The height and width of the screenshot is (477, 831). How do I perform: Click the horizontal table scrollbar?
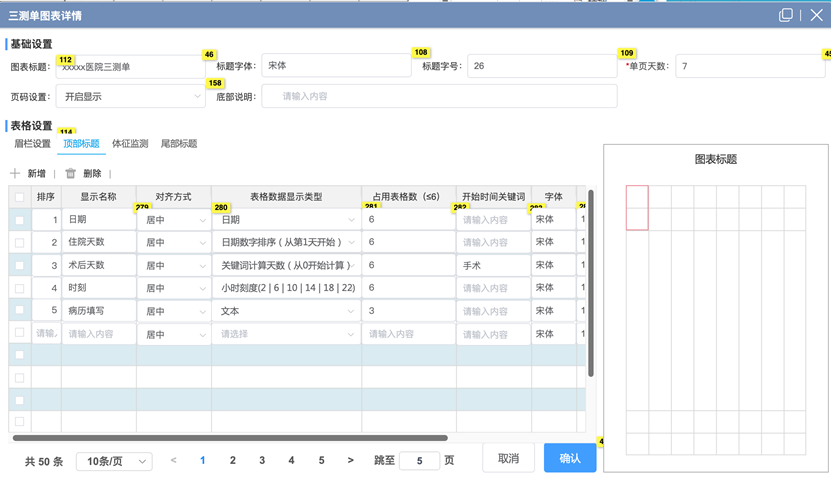pos(230,438)
